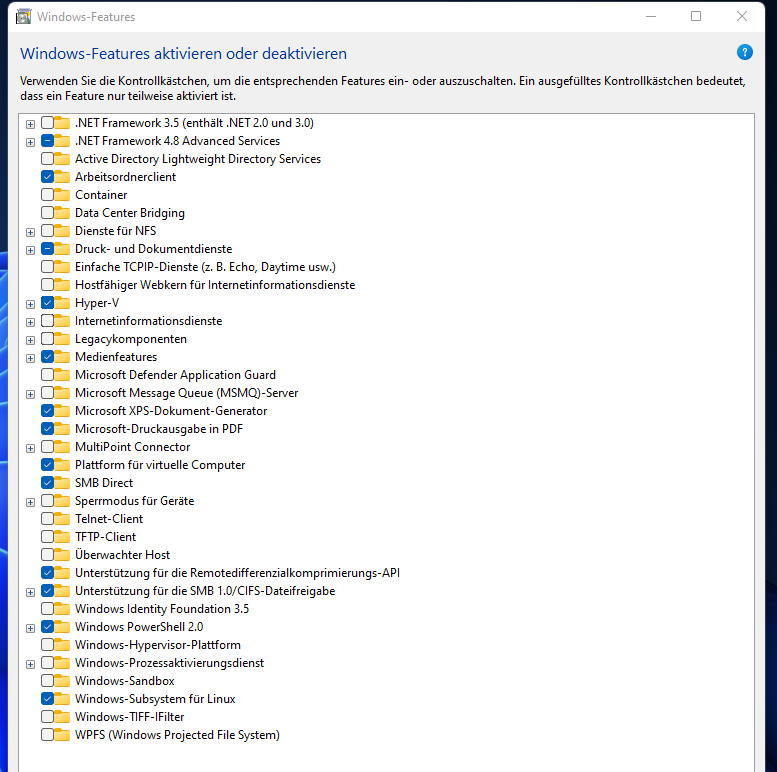
Task: Minimize the Windows-Features window
Action: click(651, 16)
